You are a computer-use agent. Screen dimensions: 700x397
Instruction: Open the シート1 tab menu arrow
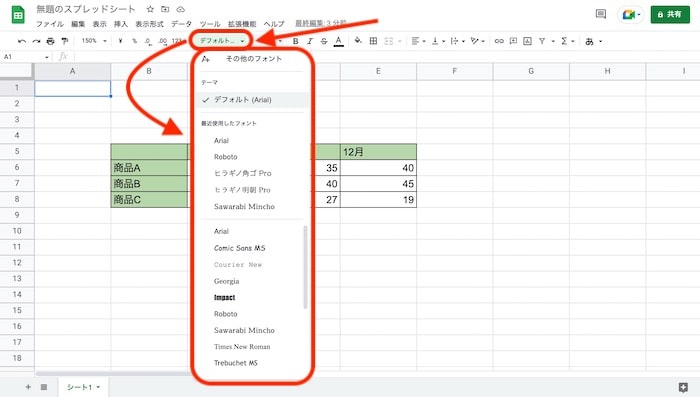coord(98,387)
